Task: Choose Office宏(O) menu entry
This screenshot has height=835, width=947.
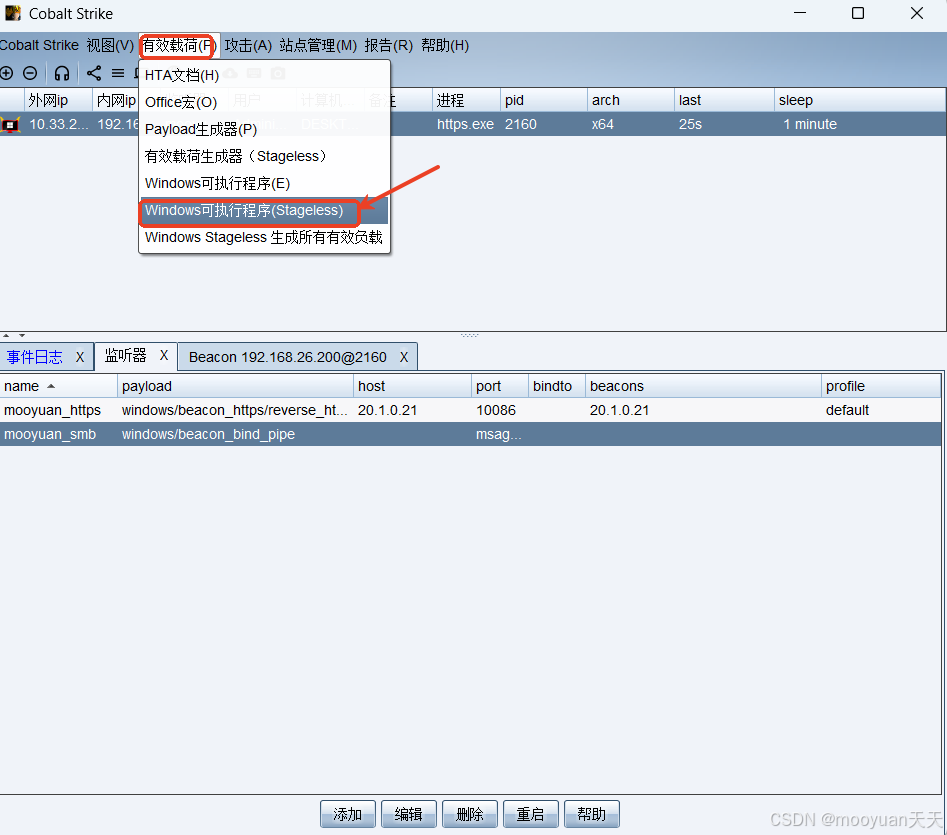Action: pyautogui.click(x=265, y=102)
